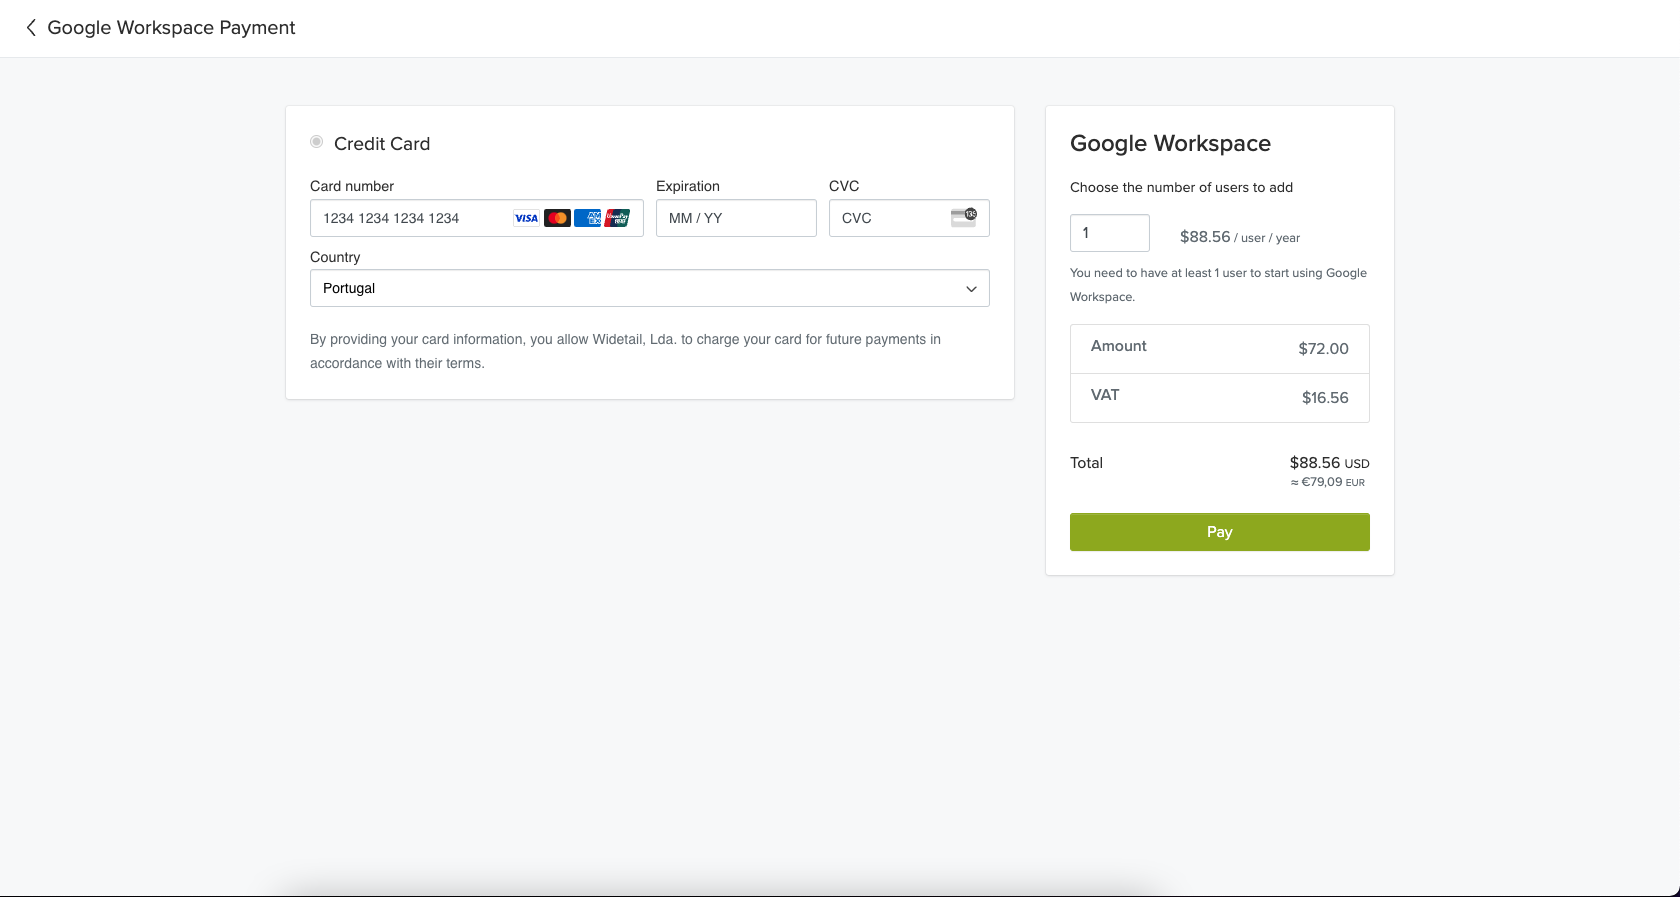
Task: Click the chevron arrow in Country selector
Action: [971, 289]
